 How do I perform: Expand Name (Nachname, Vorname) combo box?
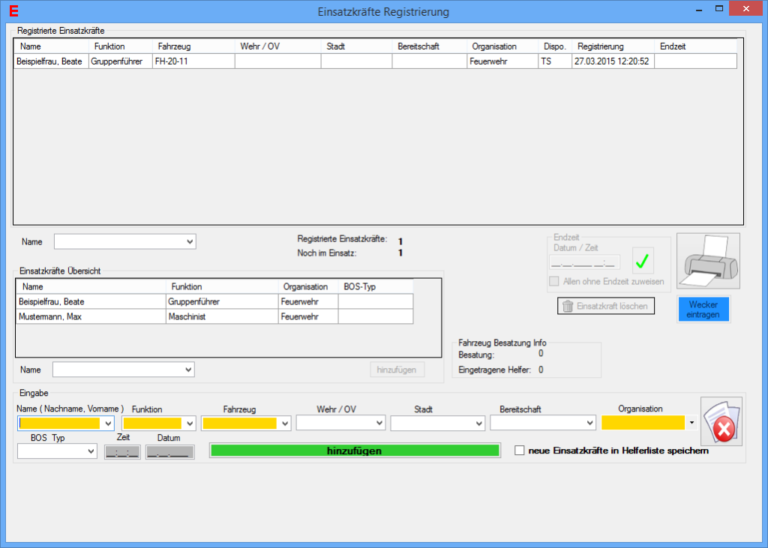click(108, 423)
